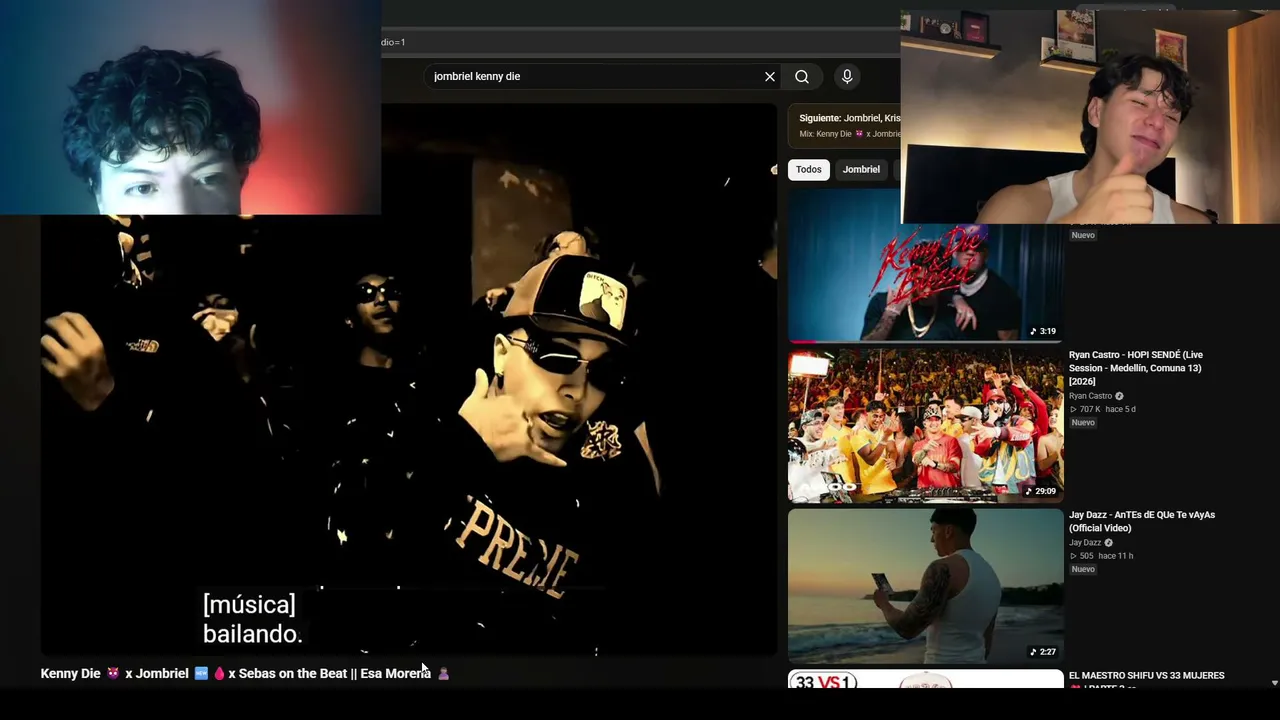Click the Nuevo badge under Ryan Castro video
The height and width of the screenshot is (720, 1280).
[1083, 423]
